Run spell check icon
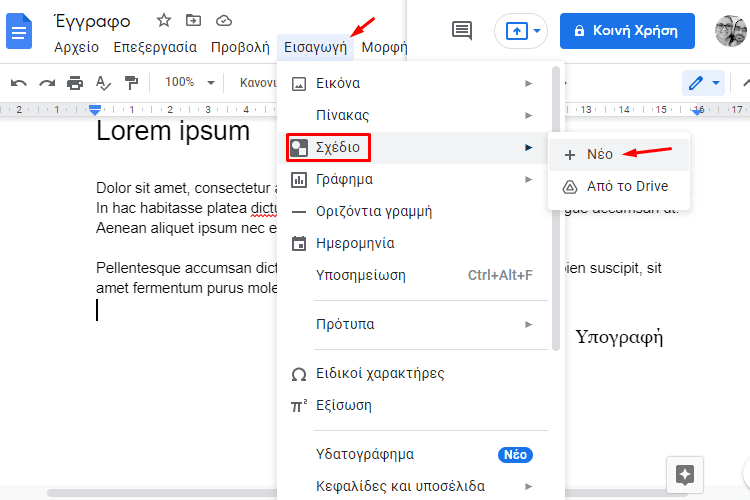This screenshot has width=750, height=500. pyautogui.click(x=103, y=83)
